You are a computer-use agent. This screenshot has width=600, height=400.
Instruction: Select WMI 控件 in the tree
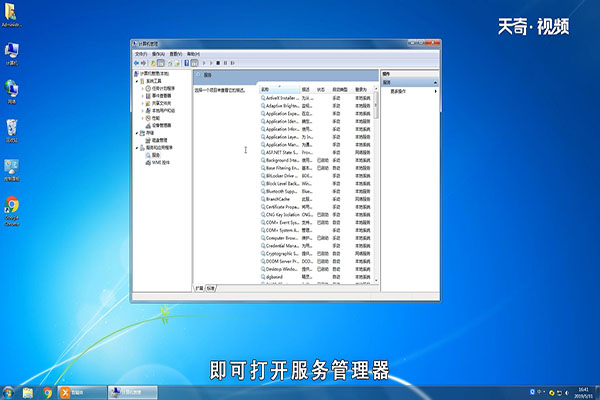click(x=158, y=162)
